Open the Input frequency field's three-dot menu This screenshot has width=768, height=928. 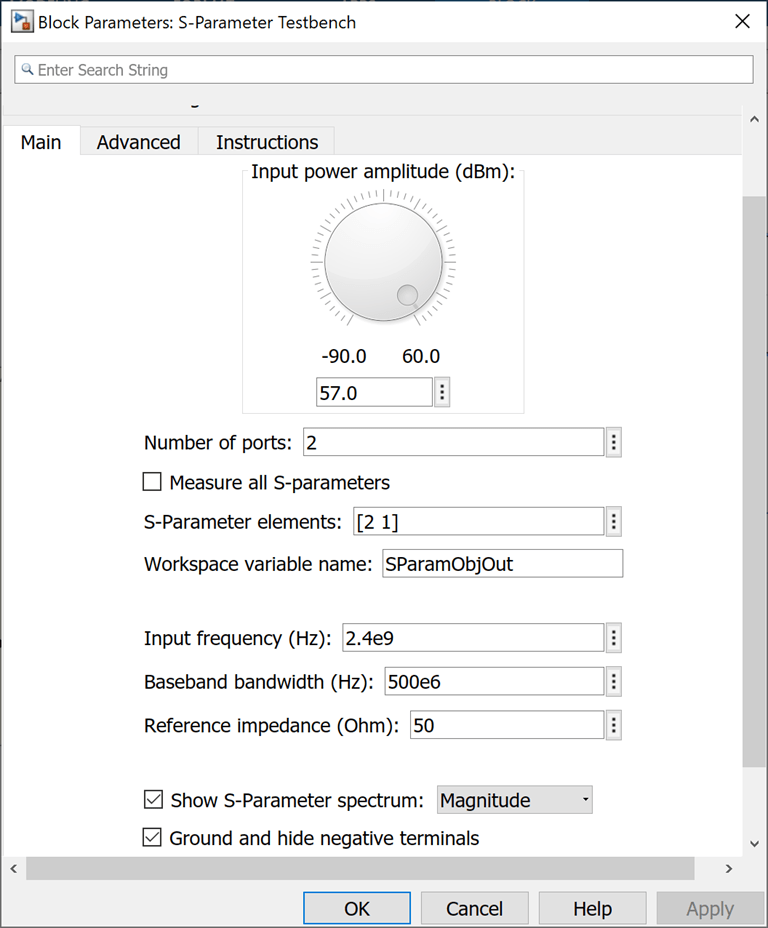[x=614, y=638]
